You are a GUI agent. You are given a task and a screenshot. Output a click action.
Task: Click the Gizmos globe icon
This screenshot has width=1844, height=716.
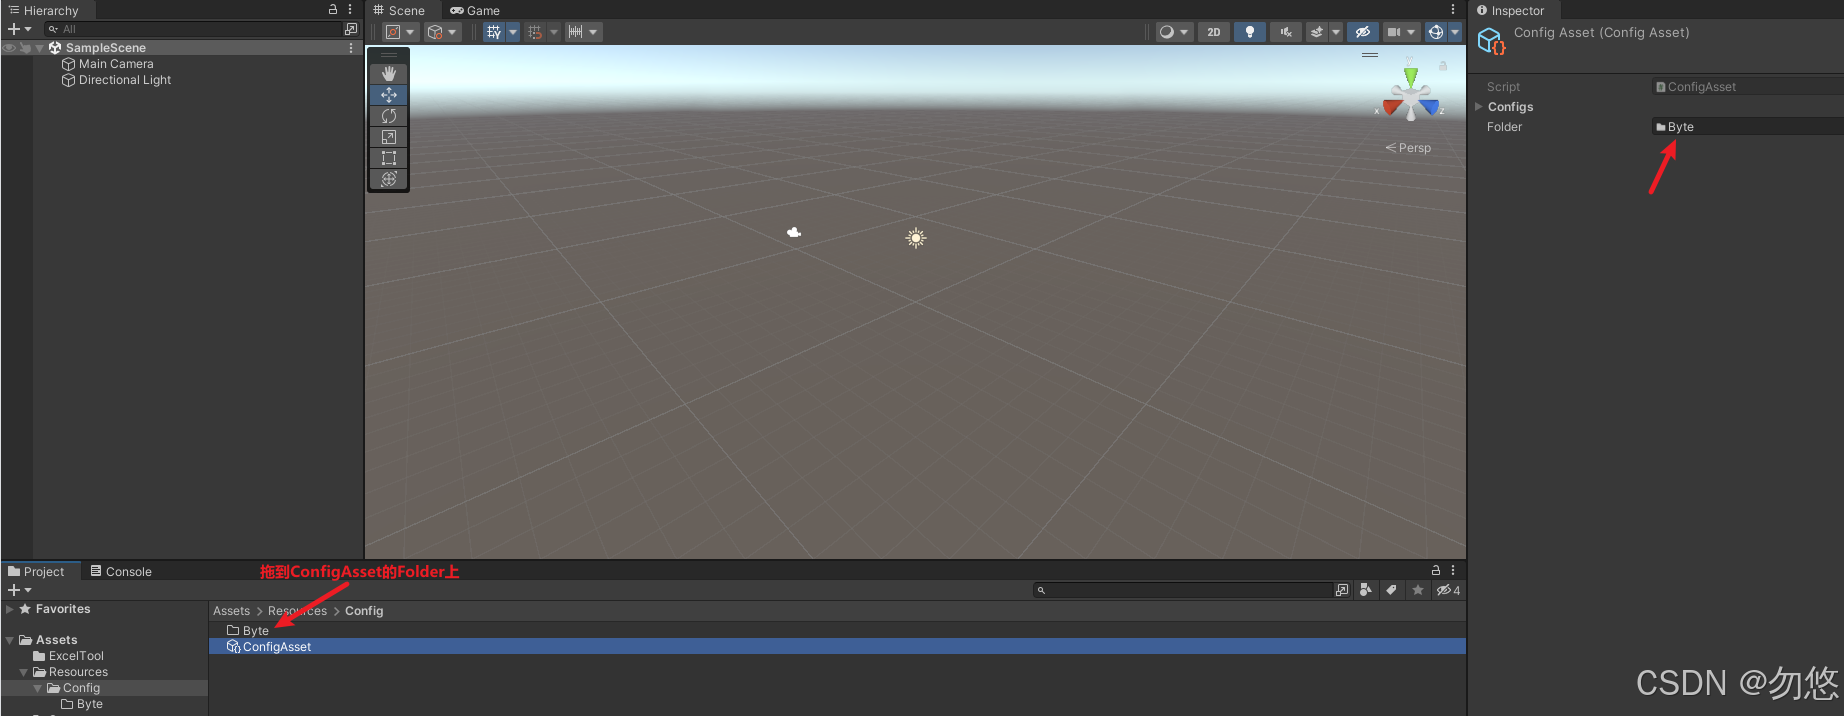click(1436, 32)
